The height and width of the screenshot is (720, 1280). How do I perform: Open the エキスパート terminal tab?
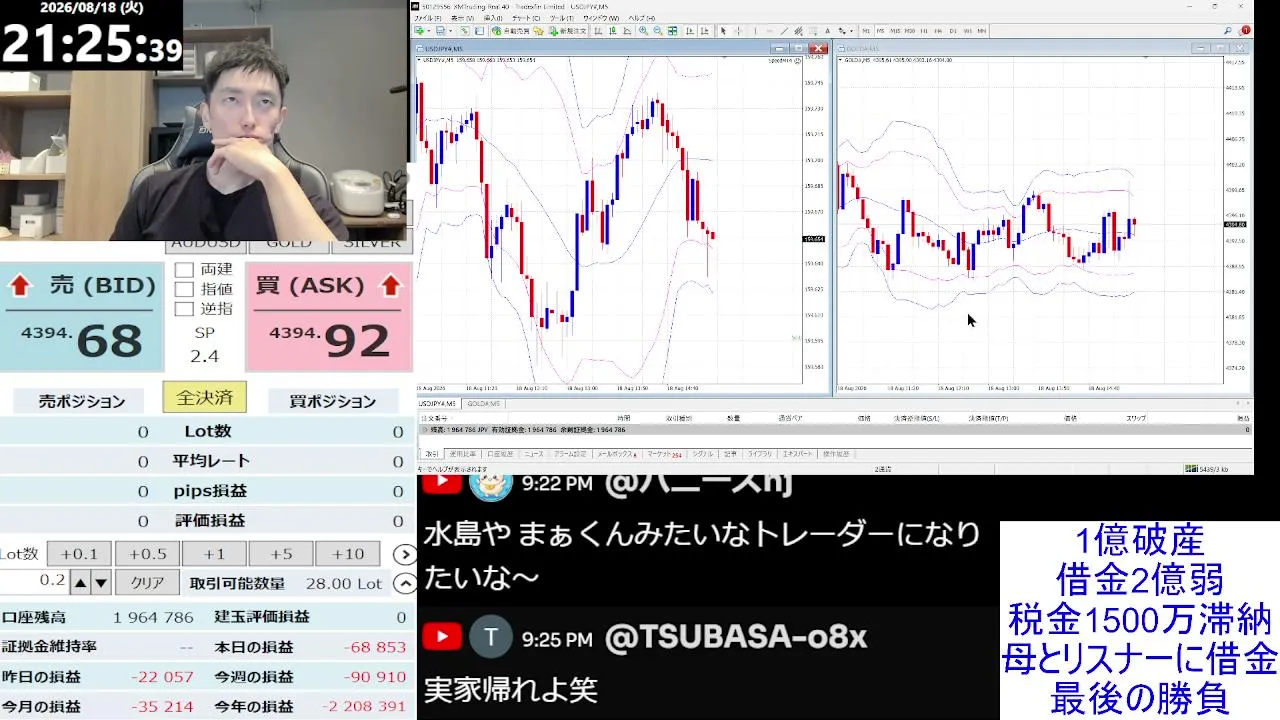coord(797,454)
